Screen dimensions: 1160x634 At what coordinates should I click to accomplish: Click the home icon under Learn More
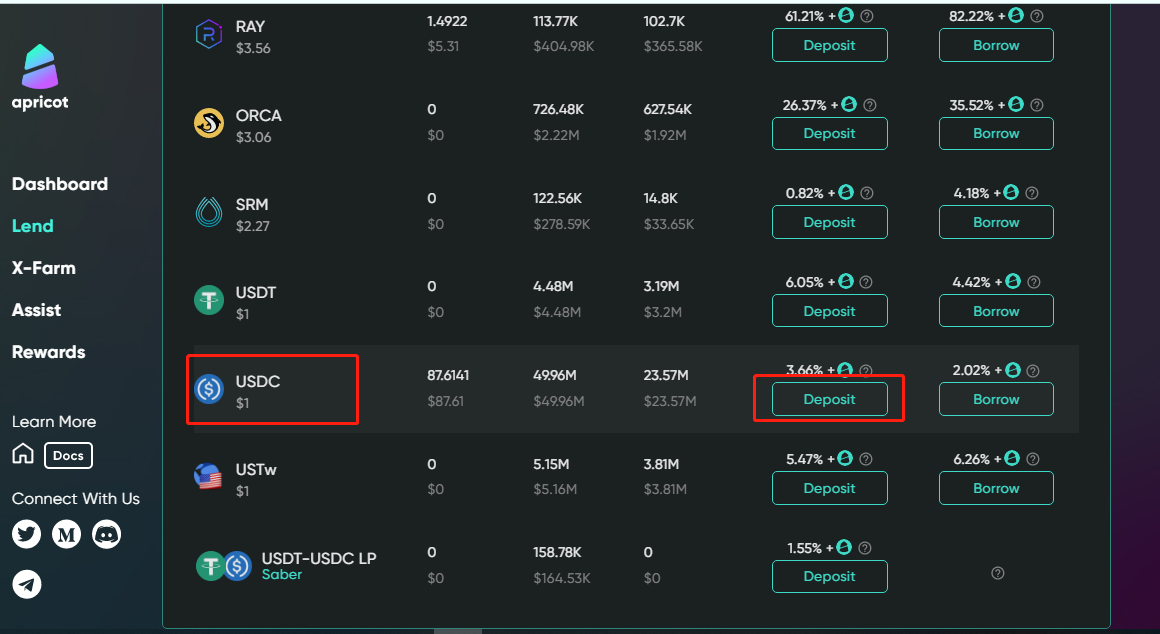pos(23,455)
